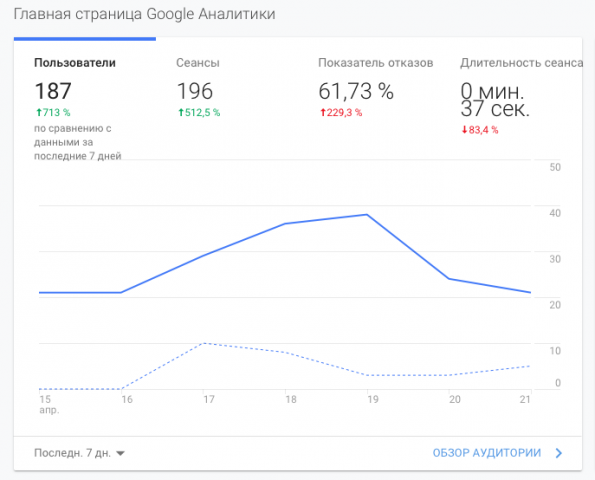Click the x-axis label 15 апр.
The height and width of the screenshot is (480, 595).
click(49, 404)
